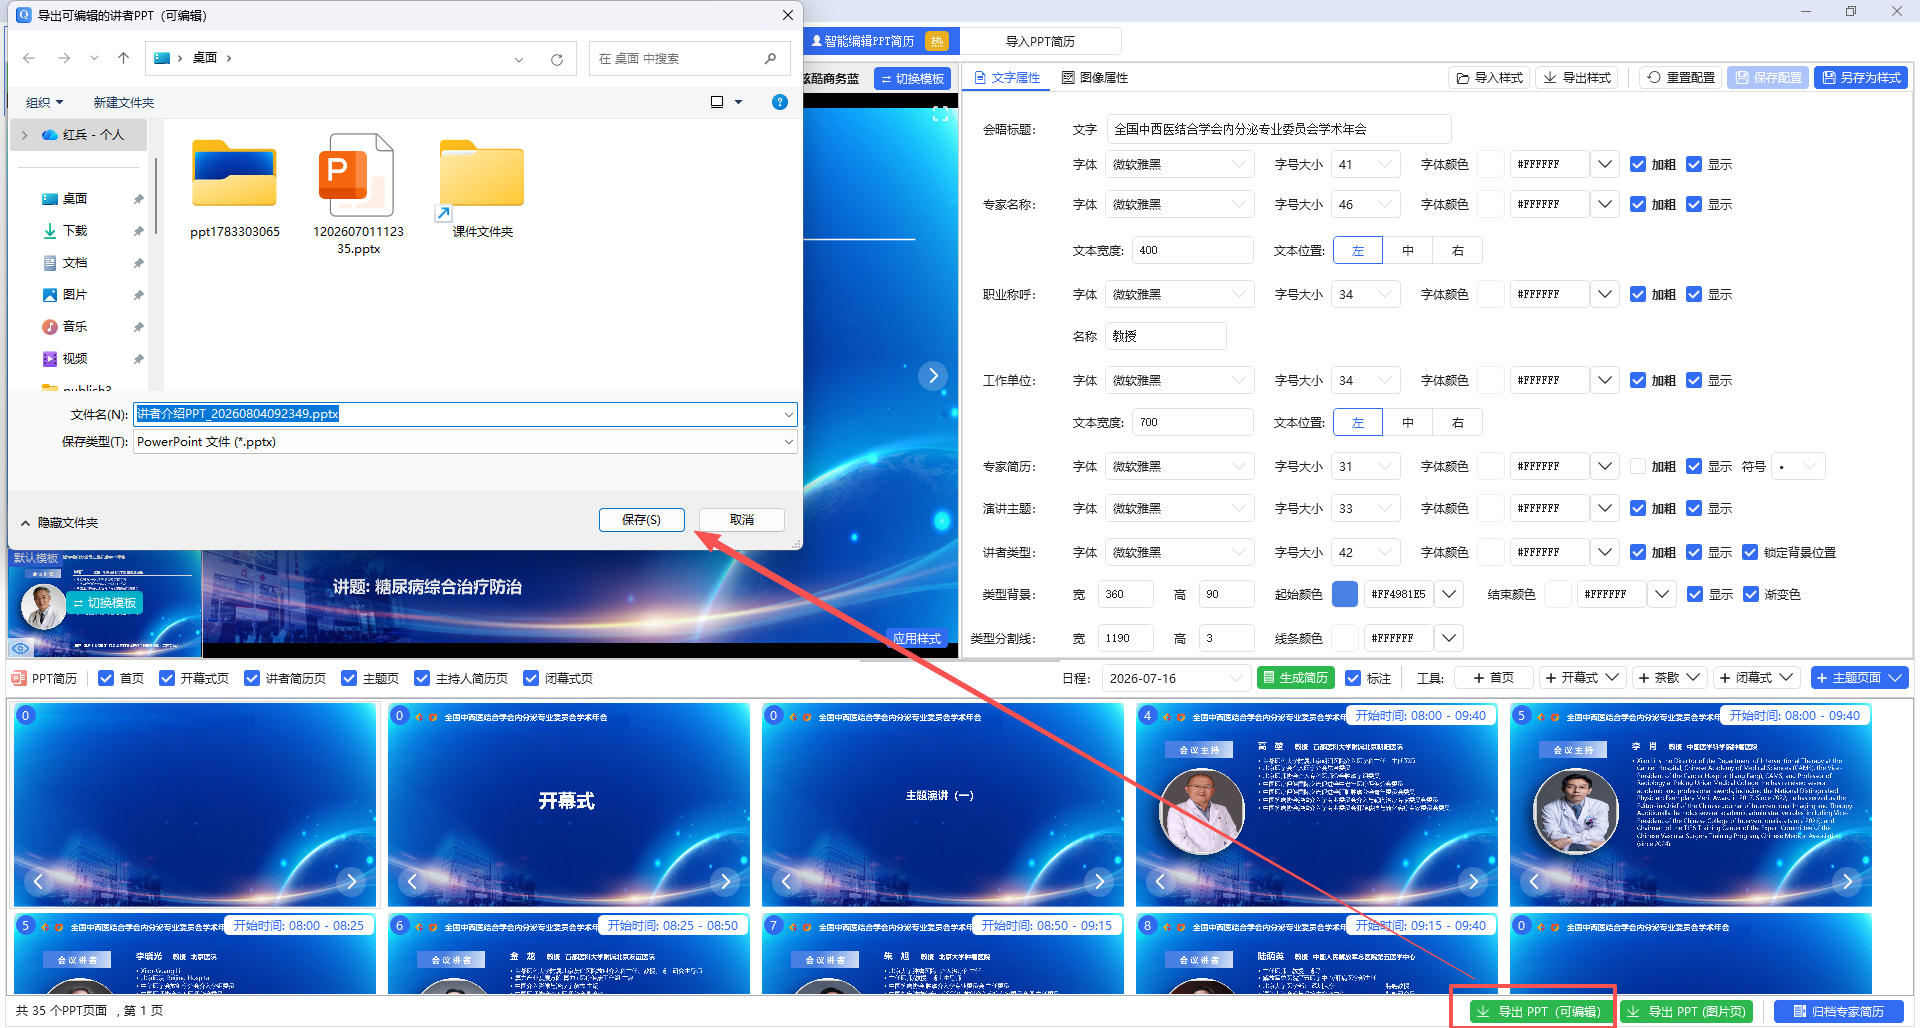1920x1028 pixels.
Task: Open the 专家名称 字体 微软雅黑 dropdown
Action: [1180, 204]
